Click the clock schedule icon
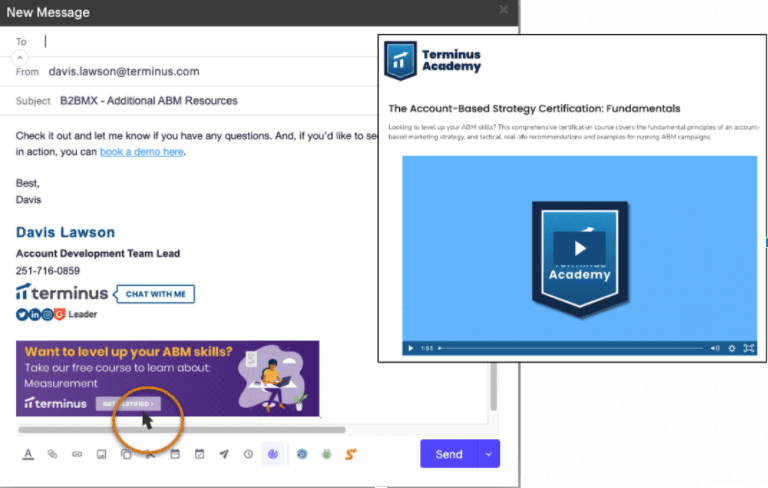 coord(248,454)
